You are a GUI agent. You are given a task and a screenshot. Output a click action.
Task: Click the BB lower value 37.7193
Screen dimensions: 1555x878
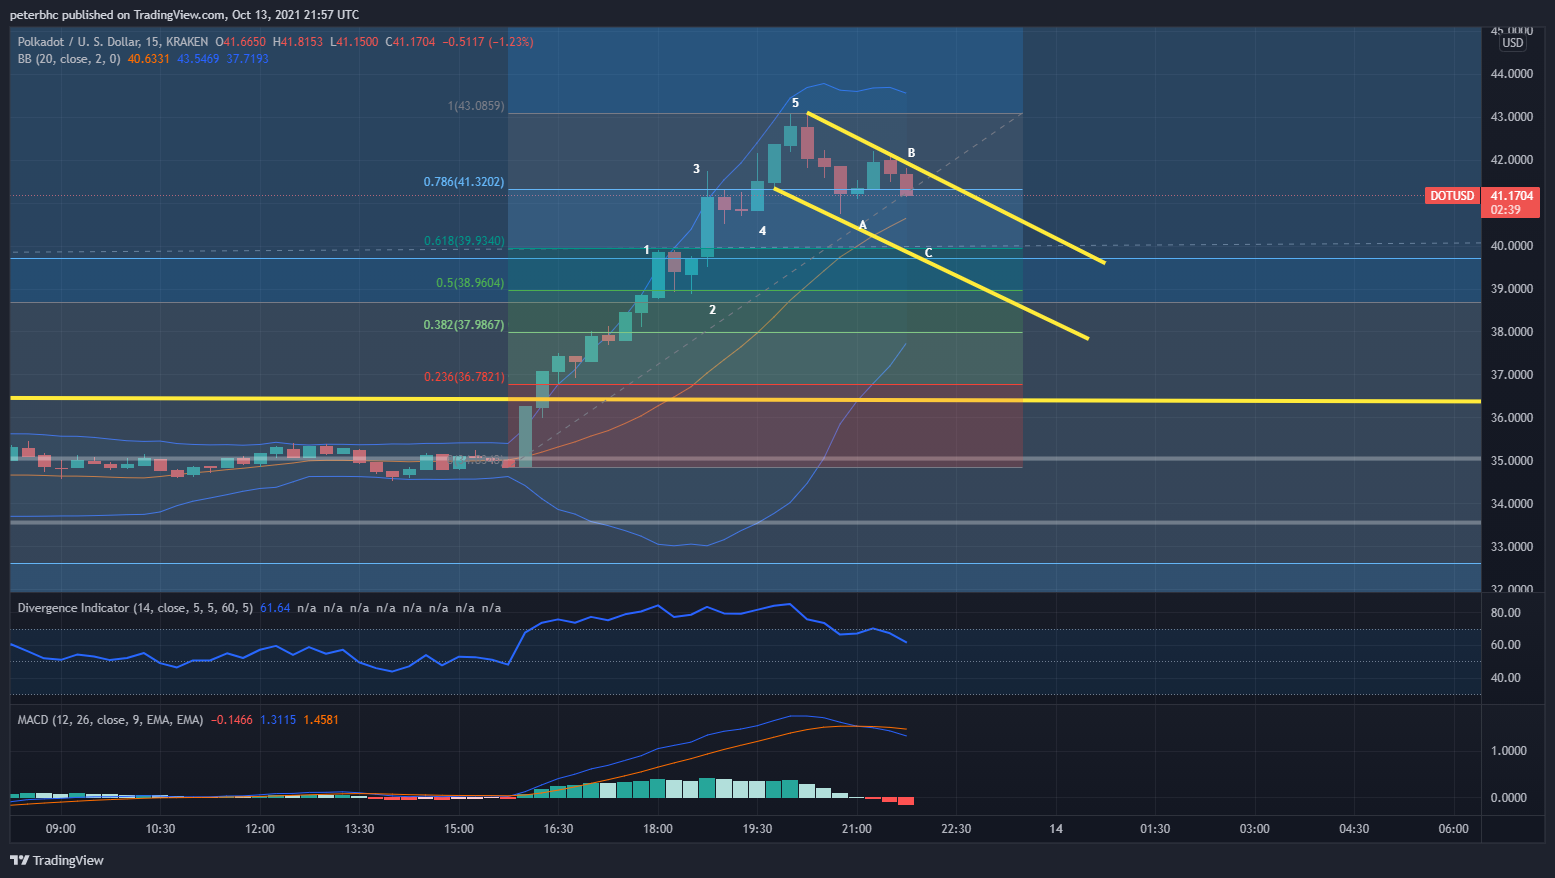coord(247,59)
